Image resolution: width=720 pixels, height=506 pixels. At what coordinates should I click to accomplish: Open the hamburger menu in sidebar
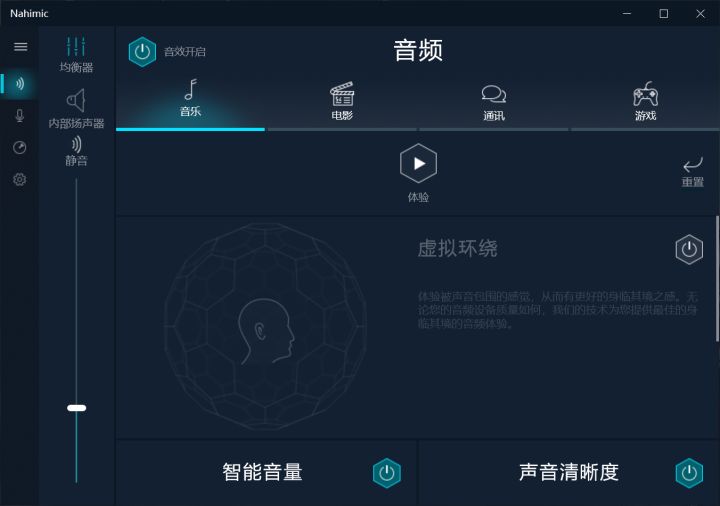tap(20, 47)
